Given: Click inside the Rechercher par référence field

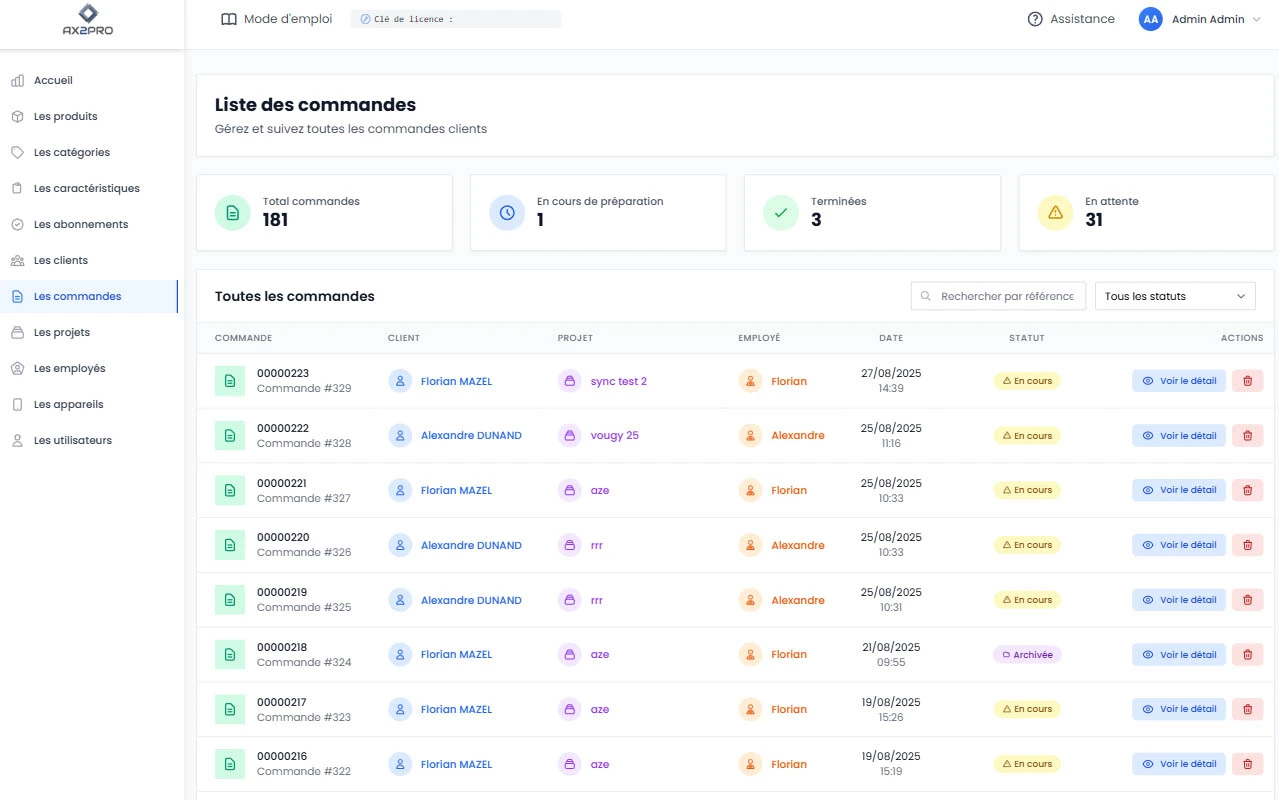Looking at the screenshot, I should 997,296.
